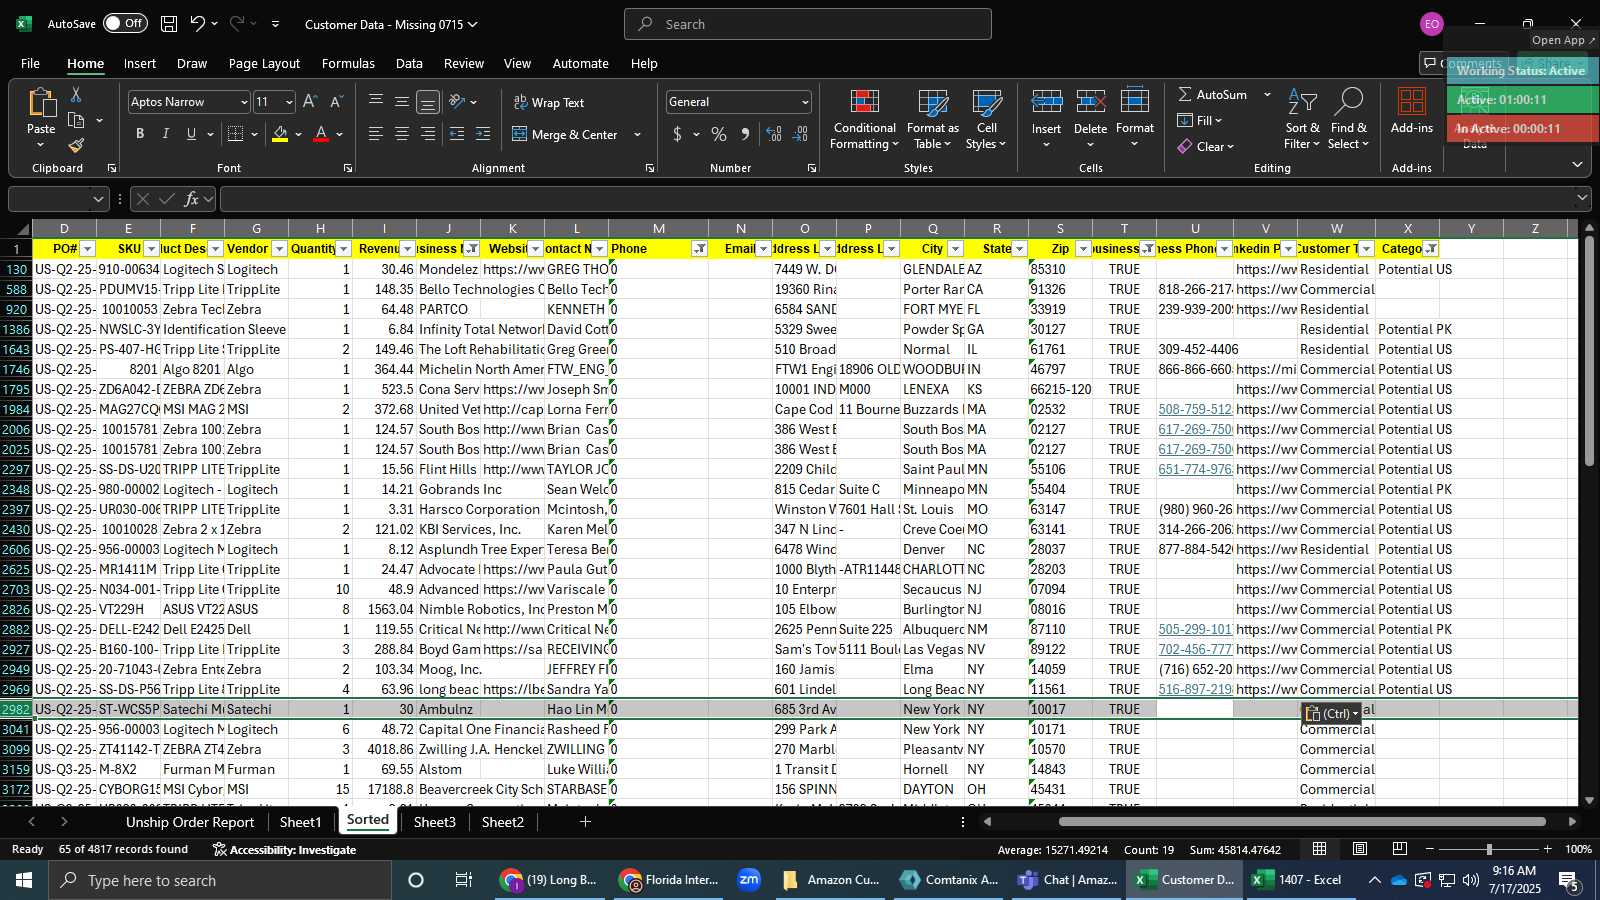Click the Comma Style icon
This screenshot has height=900, width=1600.
pyautogui.click(x=745, y=134)
